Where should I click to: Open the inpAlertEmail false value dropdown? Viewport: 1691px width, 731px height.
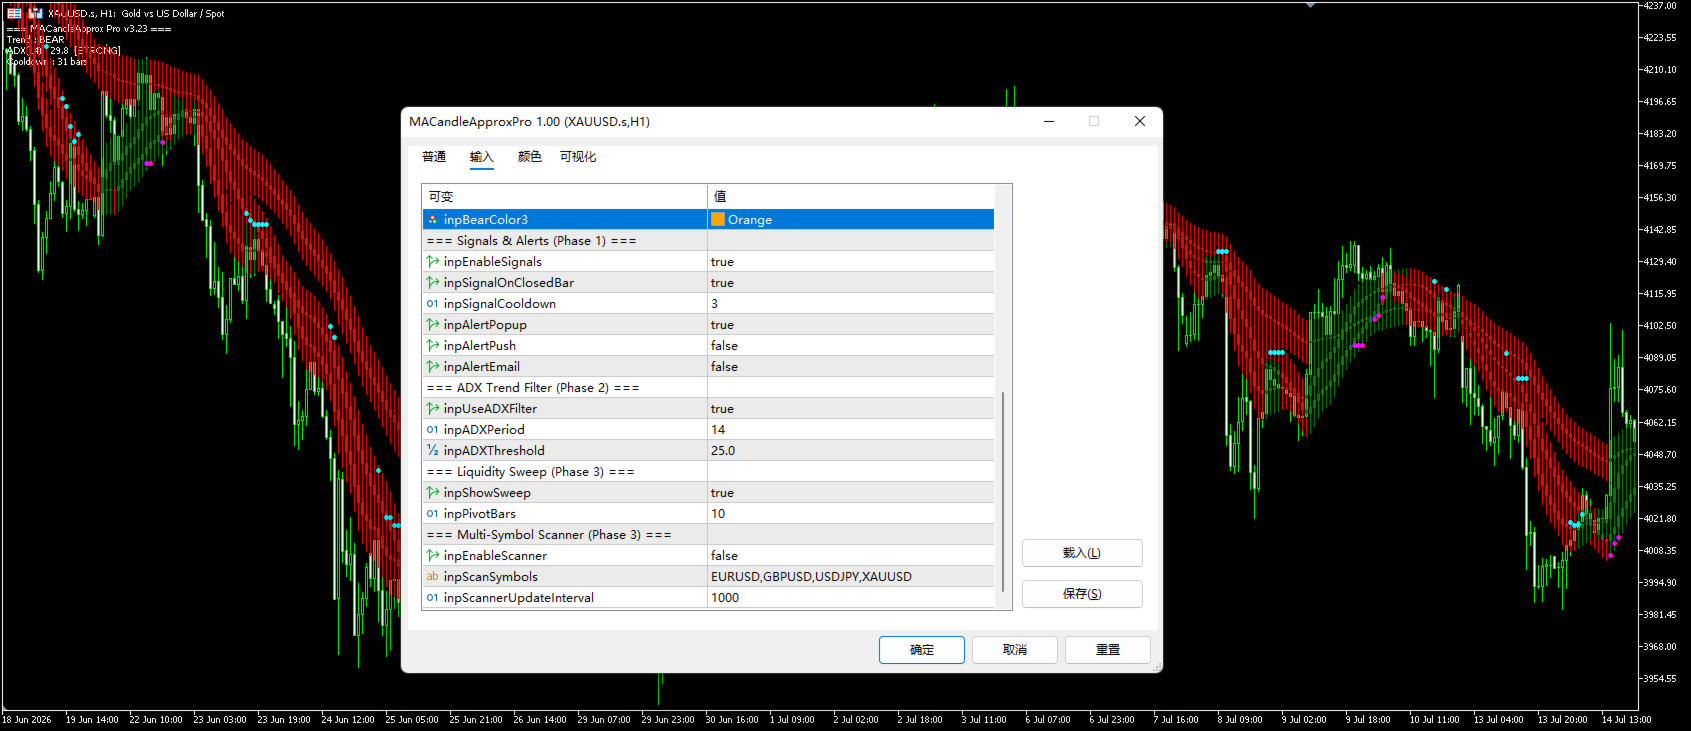tap(850, 367)
